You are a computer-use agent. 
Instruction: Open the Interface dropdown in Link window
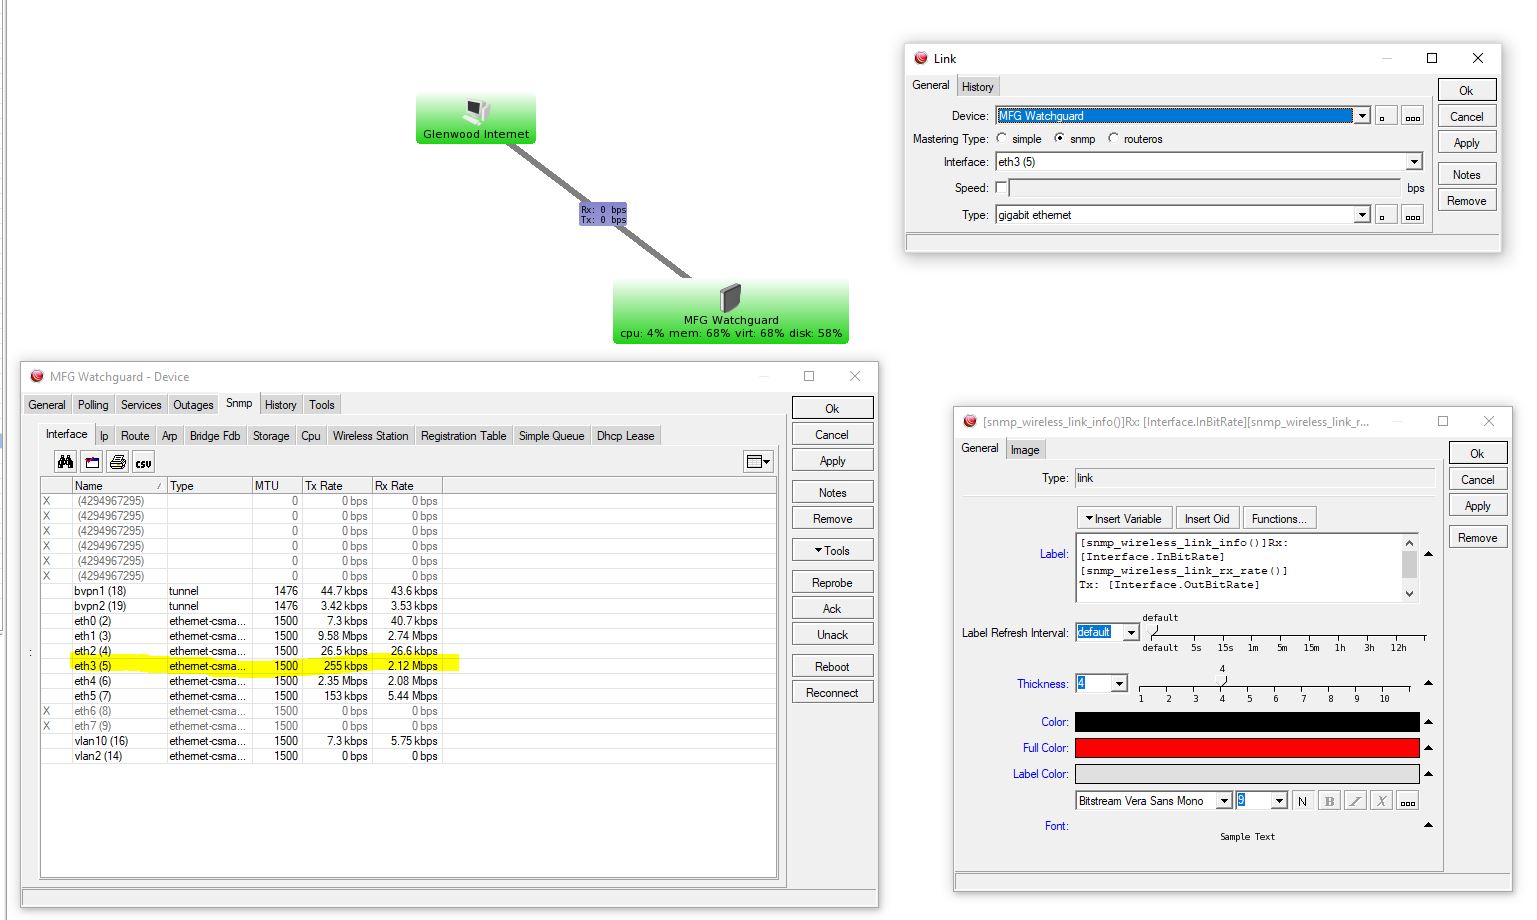pyautogui.click(x=1414, y=162)
